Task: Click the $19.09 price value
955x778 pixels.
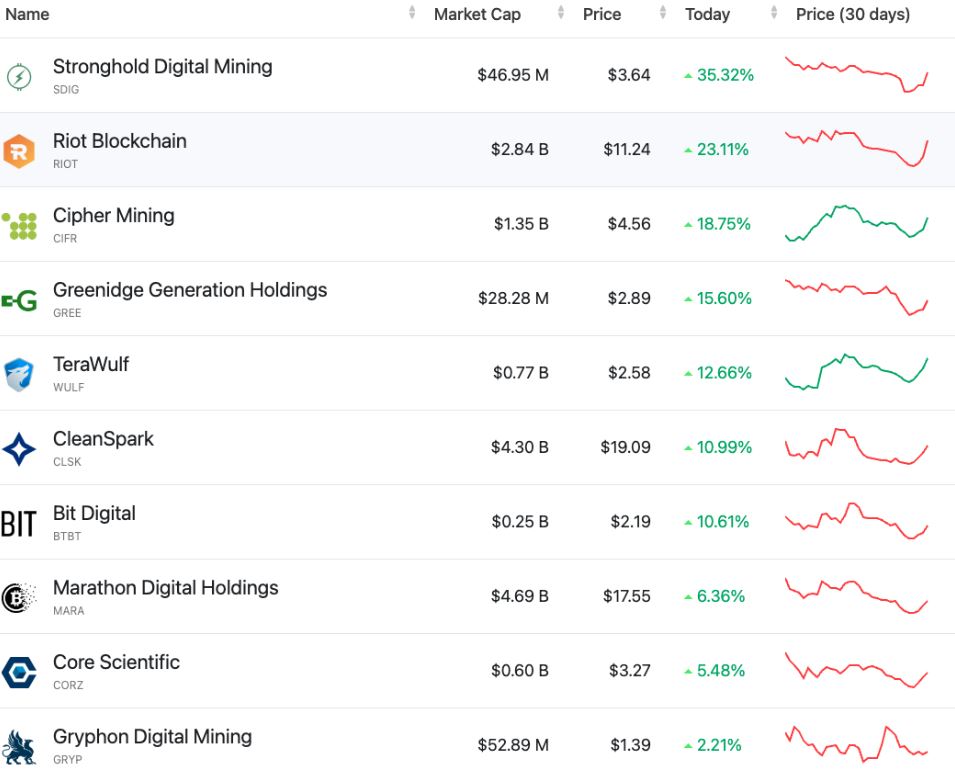Action: click(x=626, y=447)
